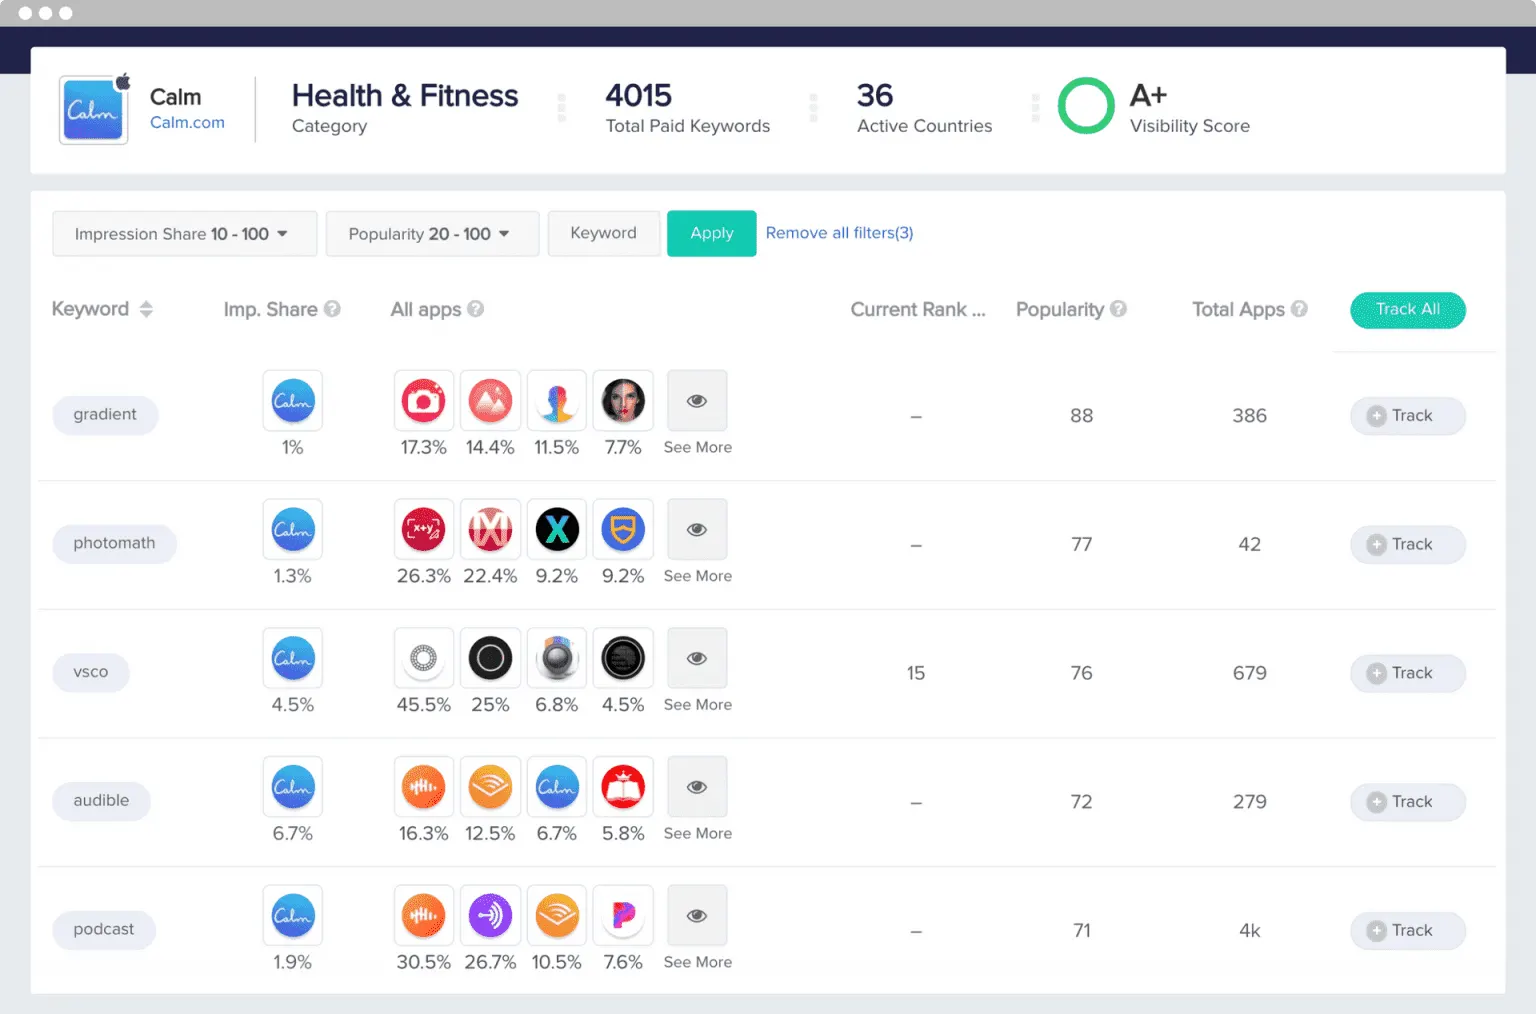Click the 12.5% Audible app in audible row
1536x1014 pixels.
(x=490, y=787)
